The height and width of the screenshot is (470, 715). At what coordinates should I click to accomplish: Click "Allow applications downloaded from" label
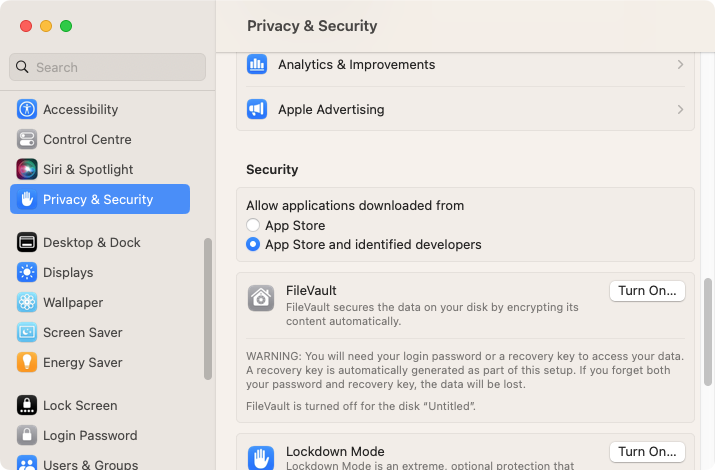pyautogui.click(x=355, y=206)
